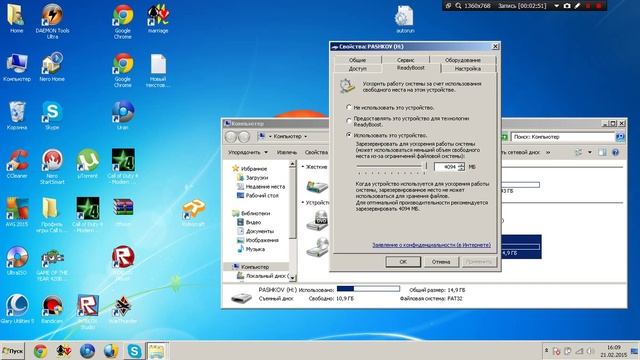
Task: Open the view options dropdown arrow in Explorer
Action: tap(590, 152)
